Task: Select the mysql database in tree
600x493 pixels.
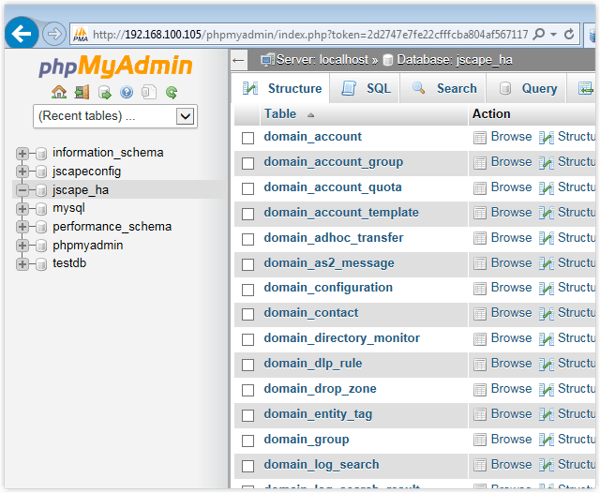Action: pos(69,208)
